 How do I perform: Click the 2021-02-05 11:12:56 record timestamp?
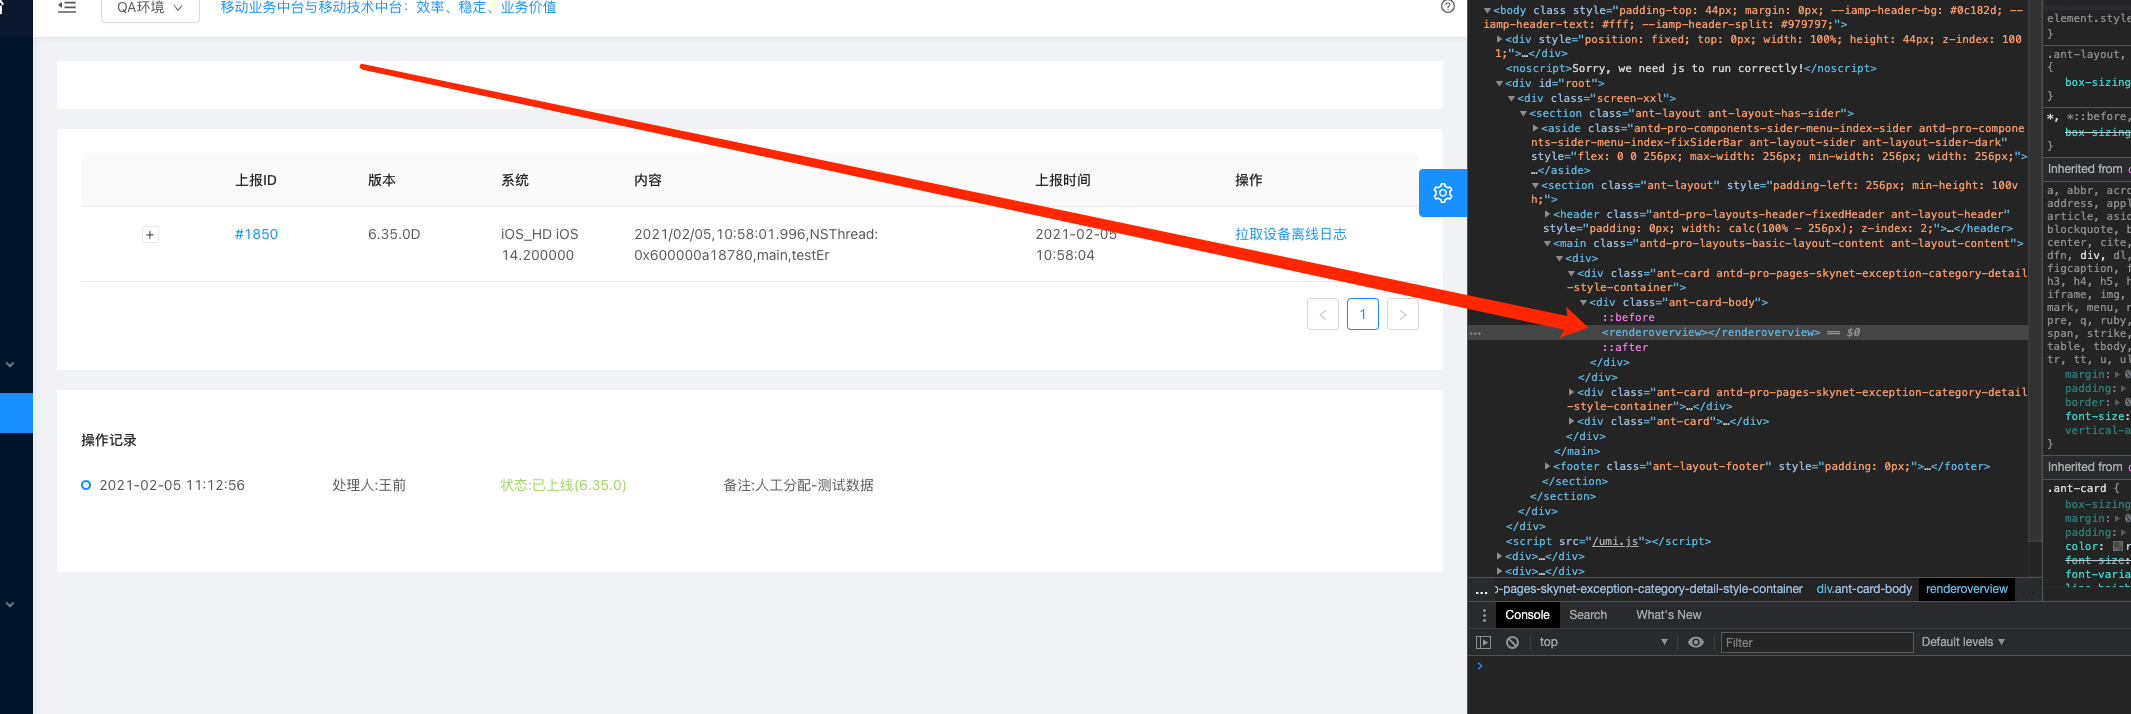pyautogui.click(x=172, y=485)
